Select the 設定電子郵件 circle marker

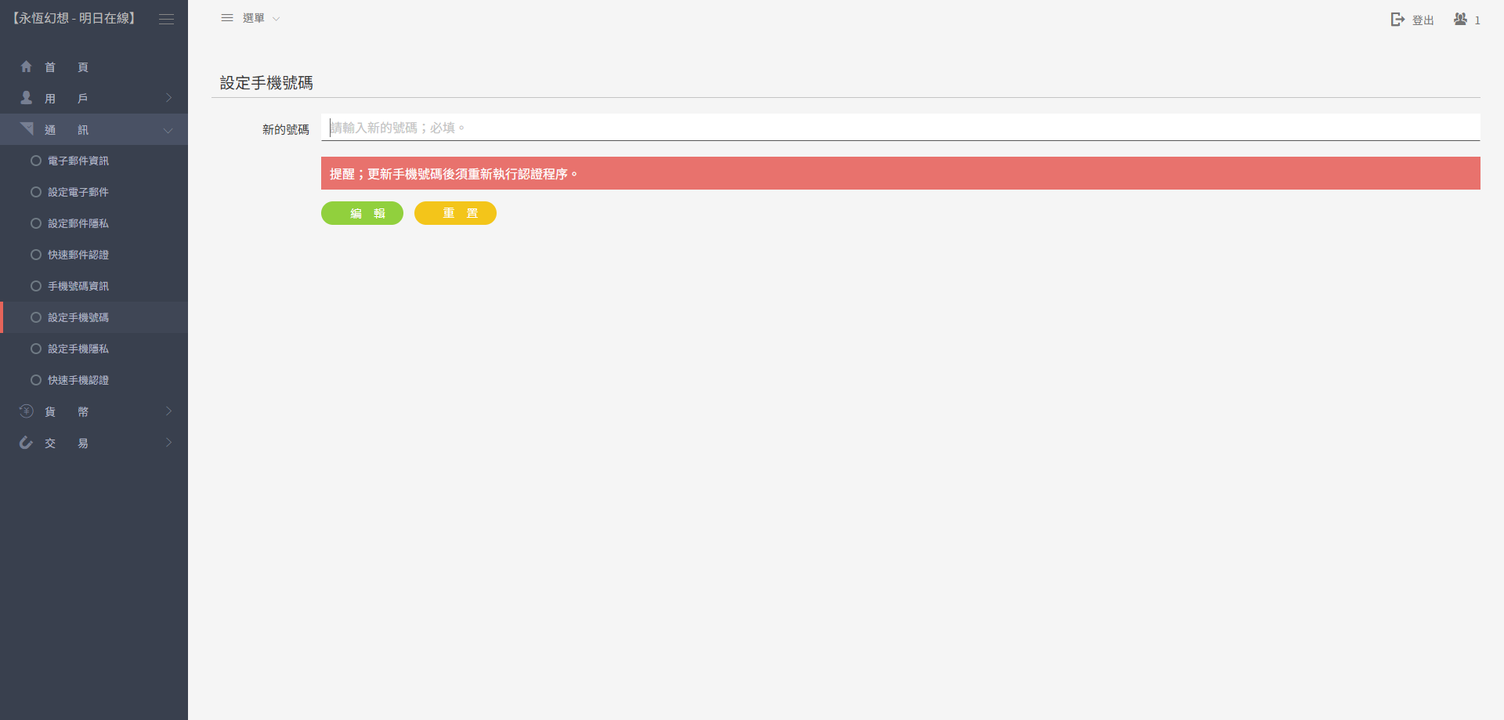(36, 191)
